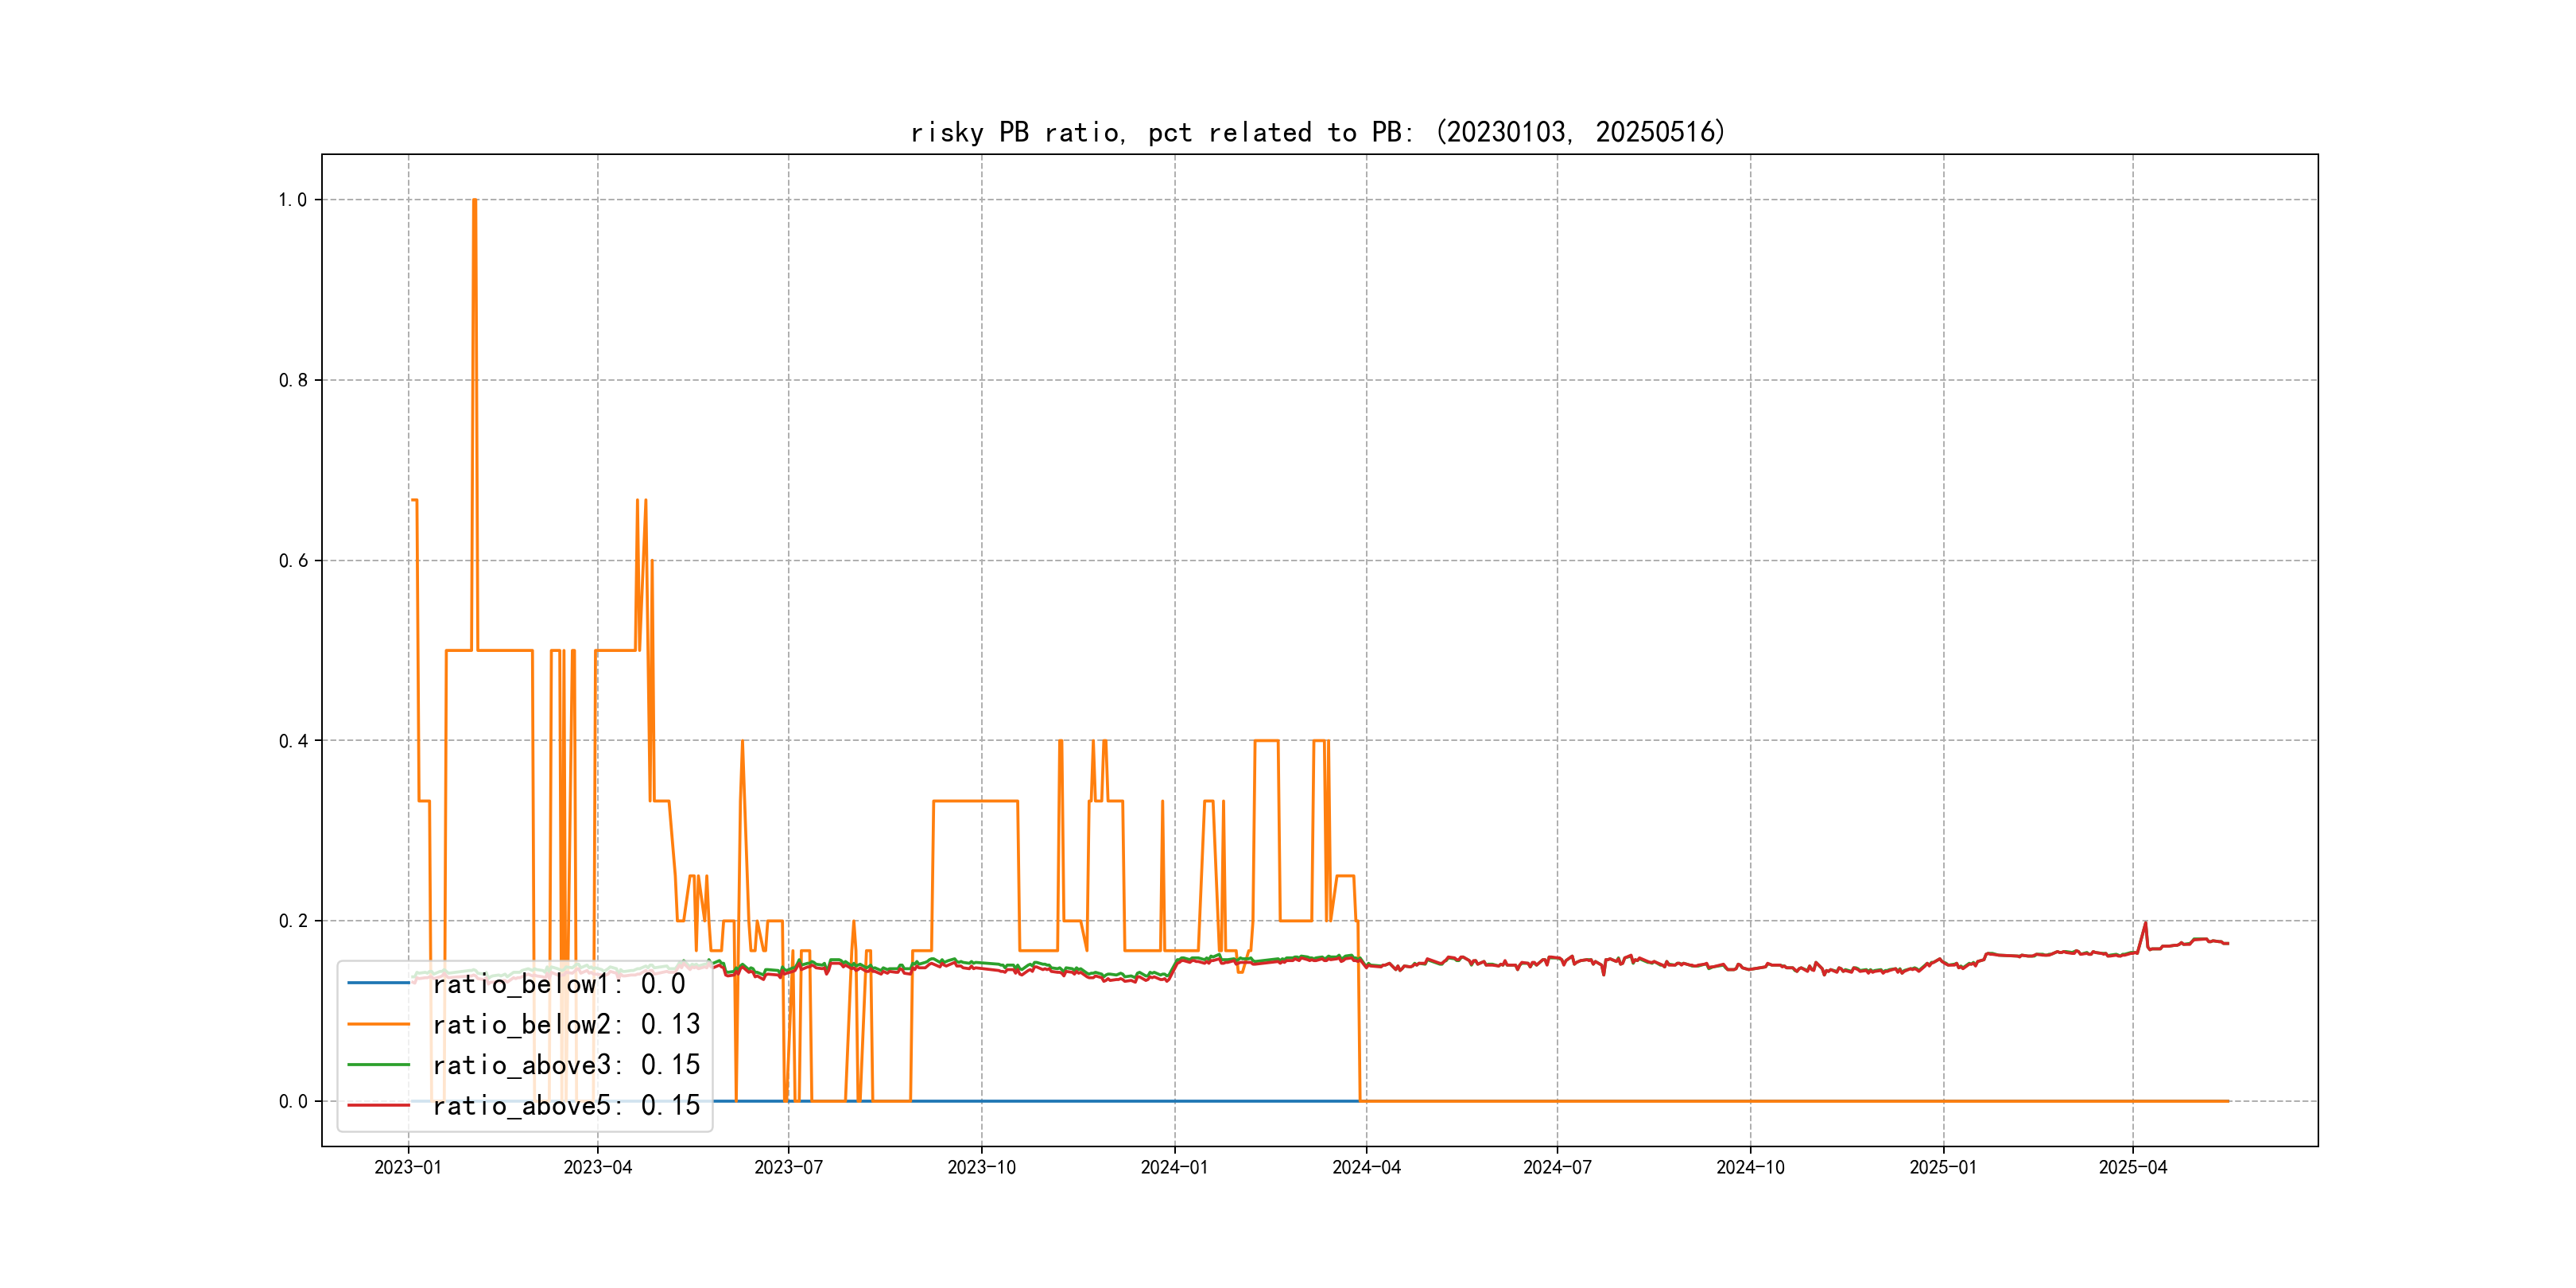
Task: Click the 2023-07 x-axis tick label
Action: tap(788, 1168)
